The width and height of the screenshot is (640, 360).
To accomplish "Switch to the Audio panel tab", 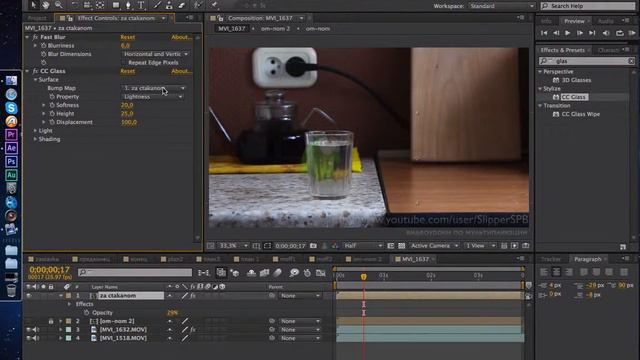I will pyautogui.click(x=605, y=21).
